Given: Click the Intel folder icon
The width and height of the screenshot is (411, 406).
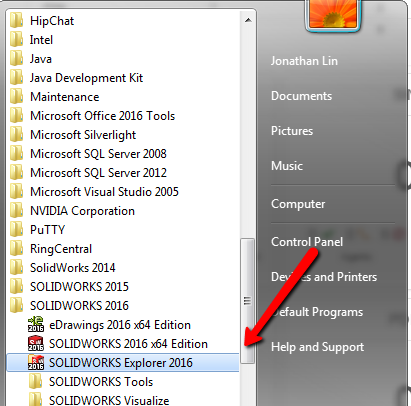Looking at the screenshot, I should click(16, 39).
